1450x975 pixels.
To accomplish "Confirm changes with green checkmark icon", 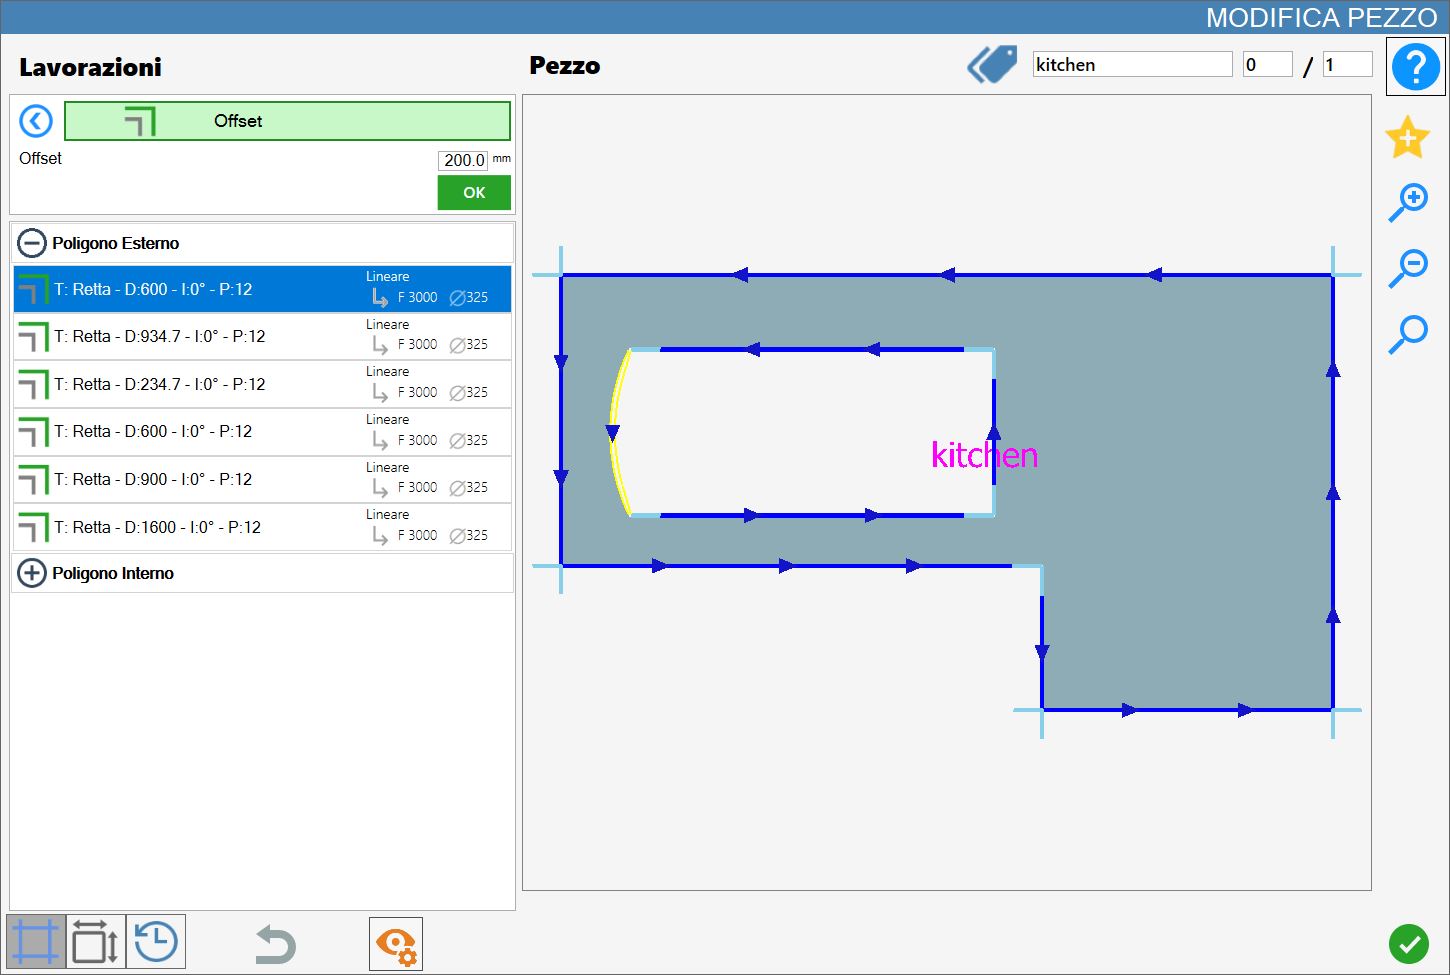I will click(x=1408, y=943).
